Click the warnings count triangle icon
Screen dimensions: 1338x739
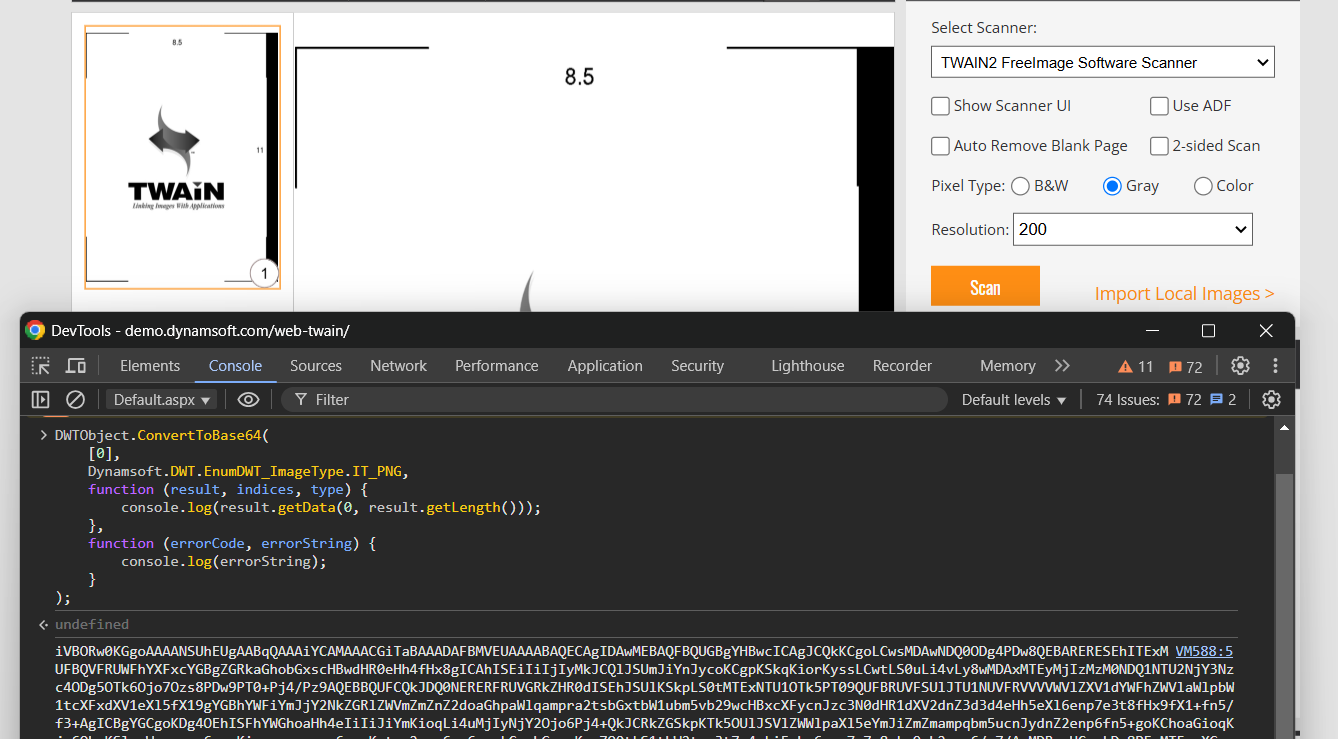coord(1126,367)
